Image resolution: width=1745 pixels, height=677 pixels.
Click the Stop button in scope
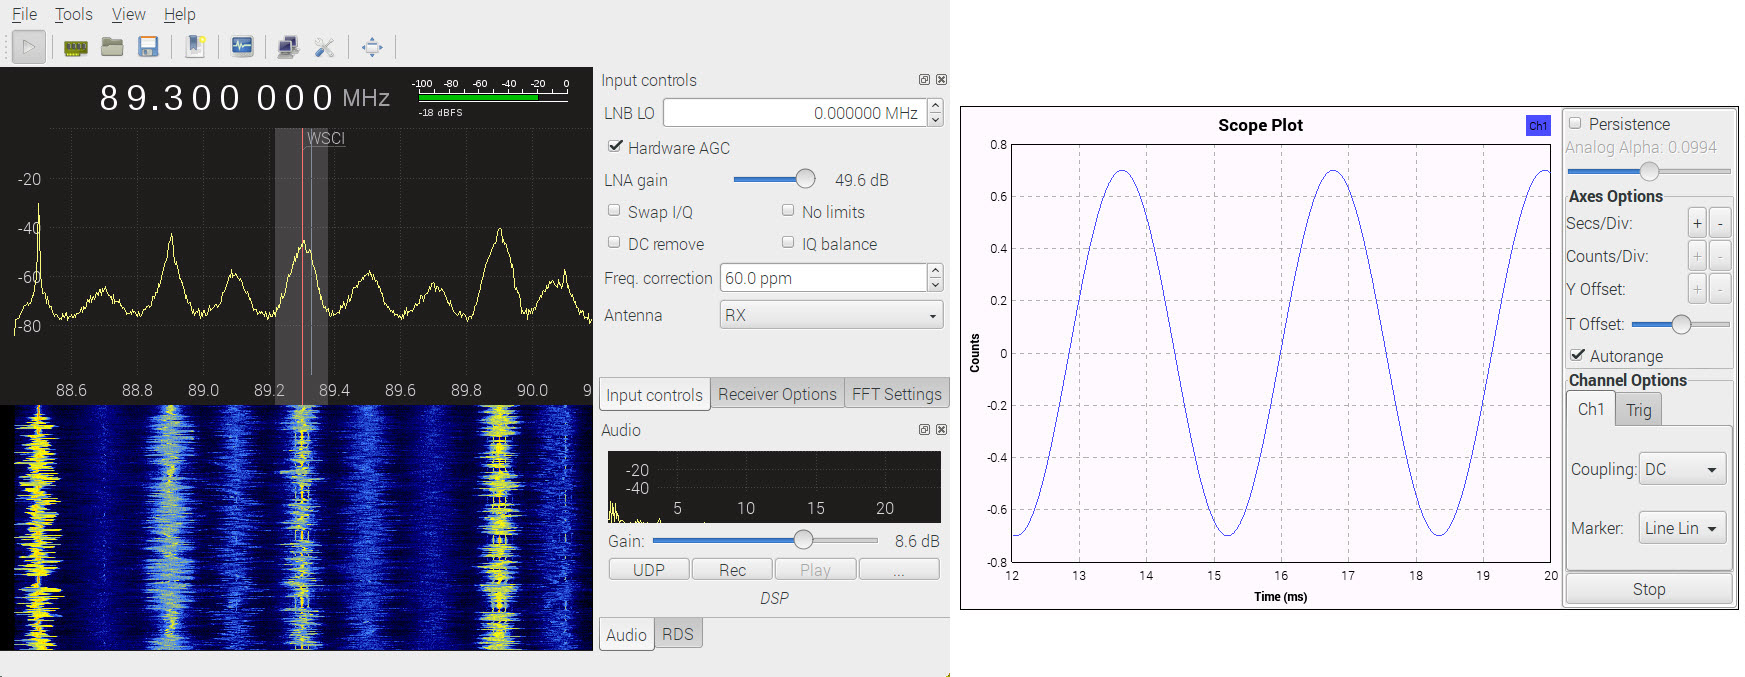pos(1648,589)
